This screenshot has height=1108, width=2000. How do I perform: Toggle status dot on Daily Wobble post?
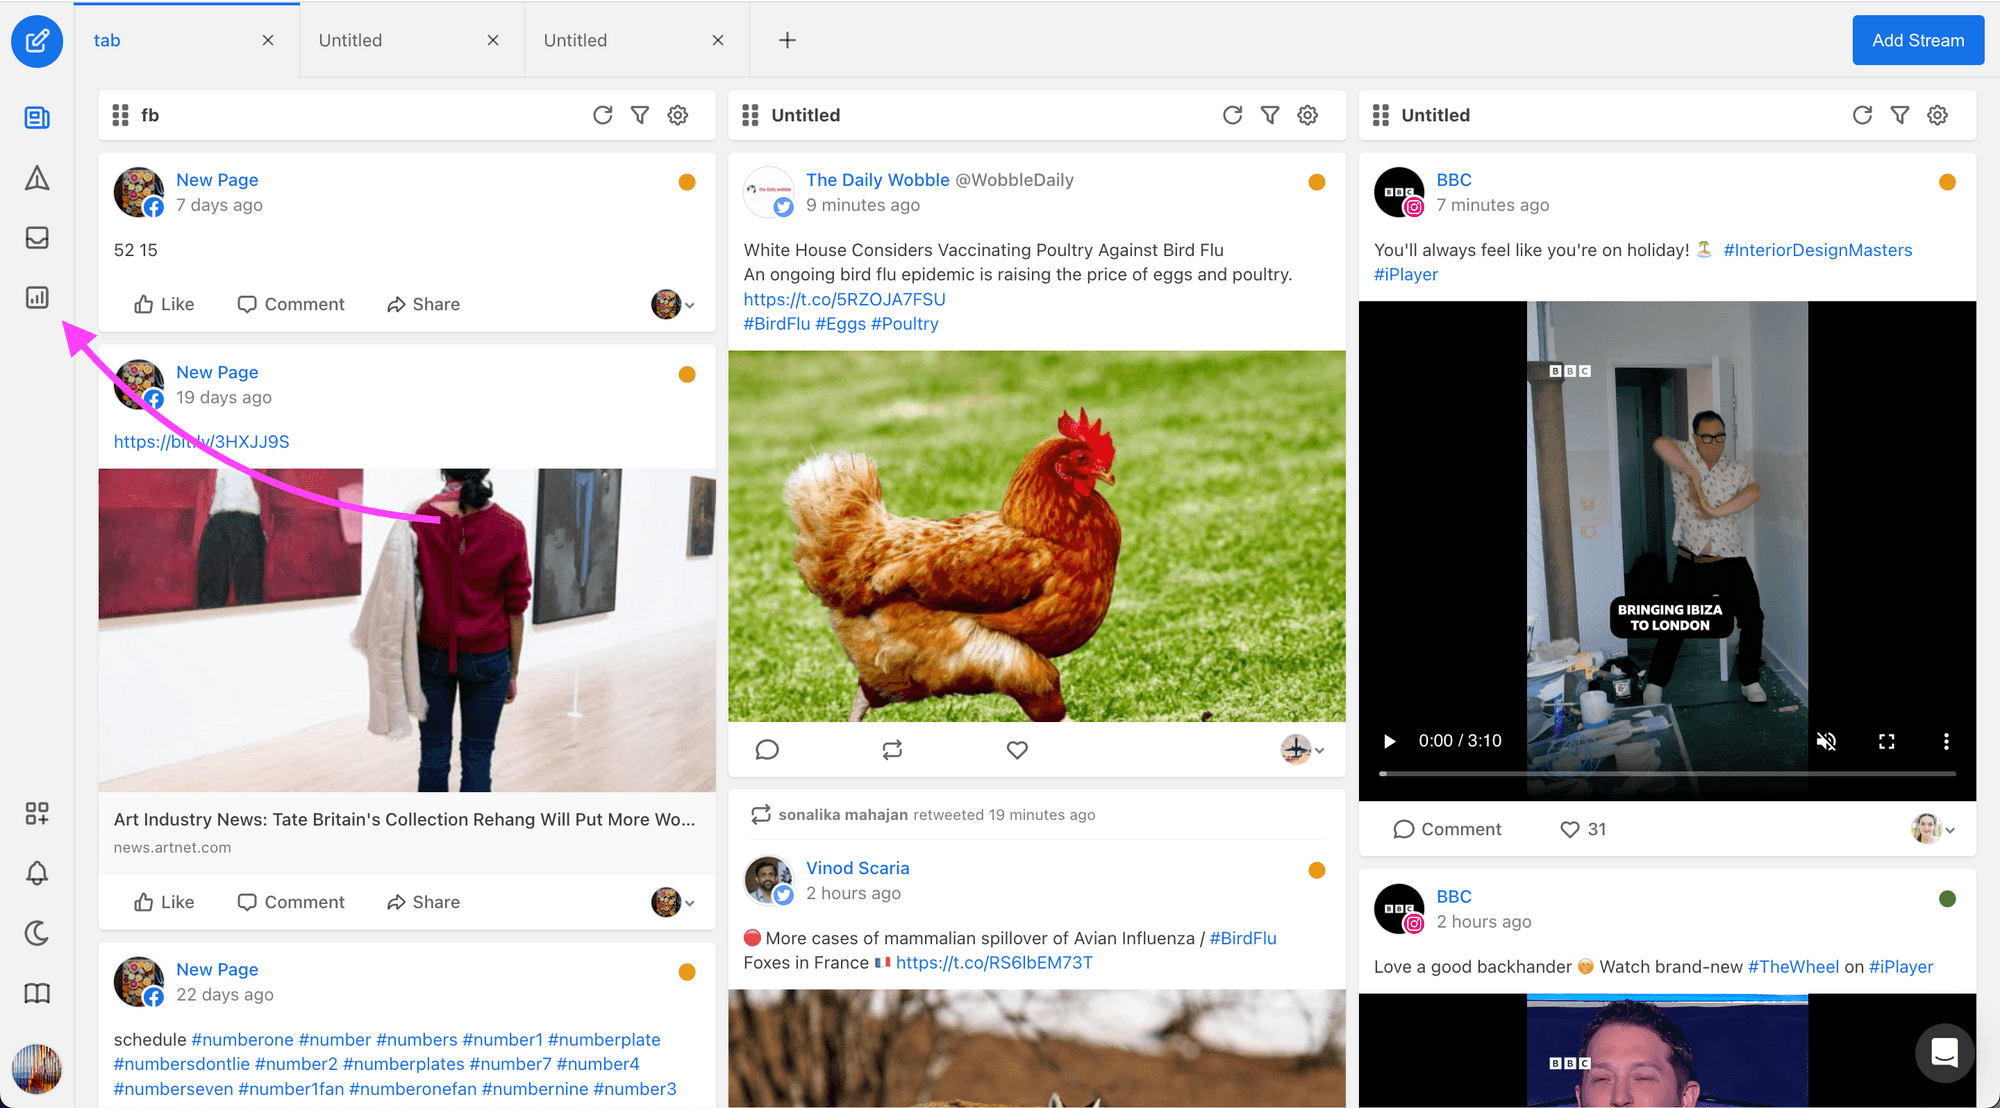tap(1317, 182)
